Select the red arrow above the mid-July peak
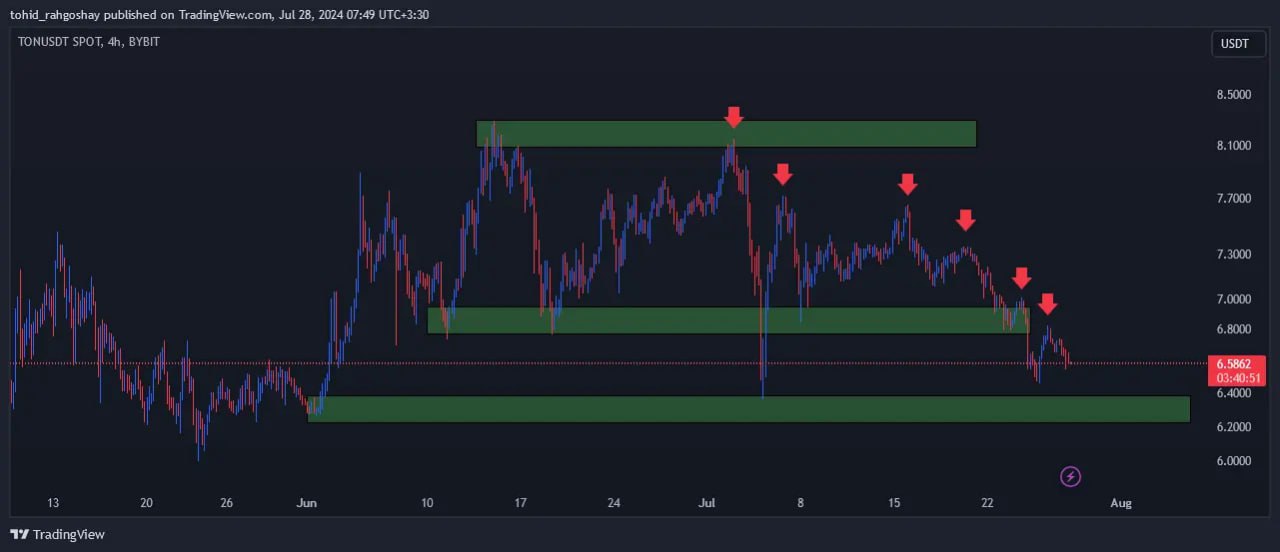 [x=907, y=183]
